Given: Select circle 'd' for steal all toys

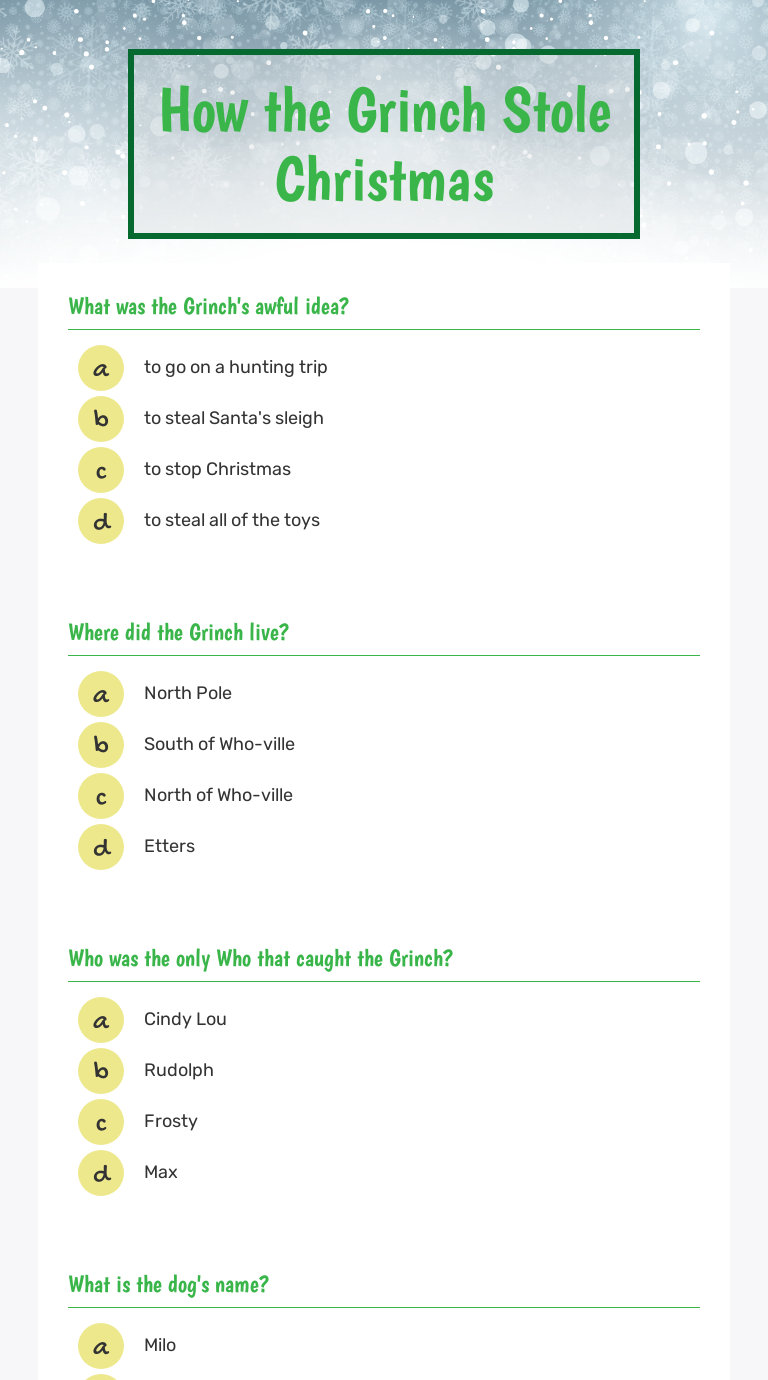Looking at the screenshot, I should click(101, 521).
